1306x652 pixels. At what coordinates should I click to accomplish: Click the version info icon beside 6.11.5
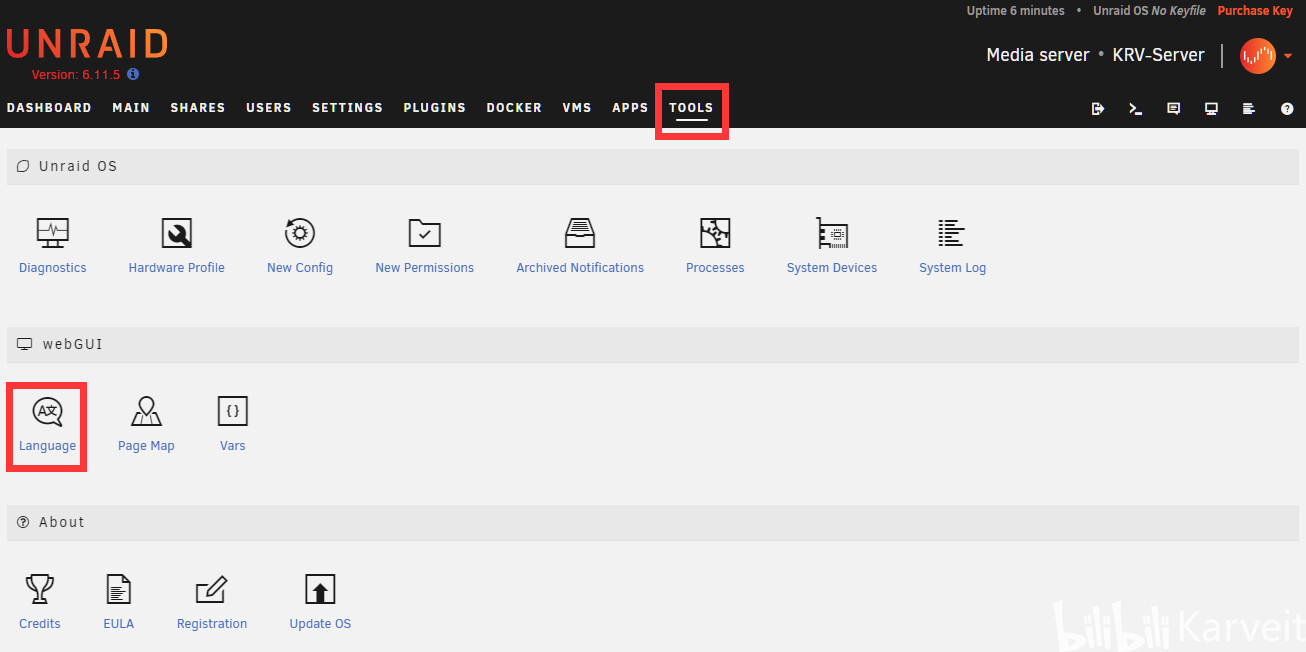133,74
